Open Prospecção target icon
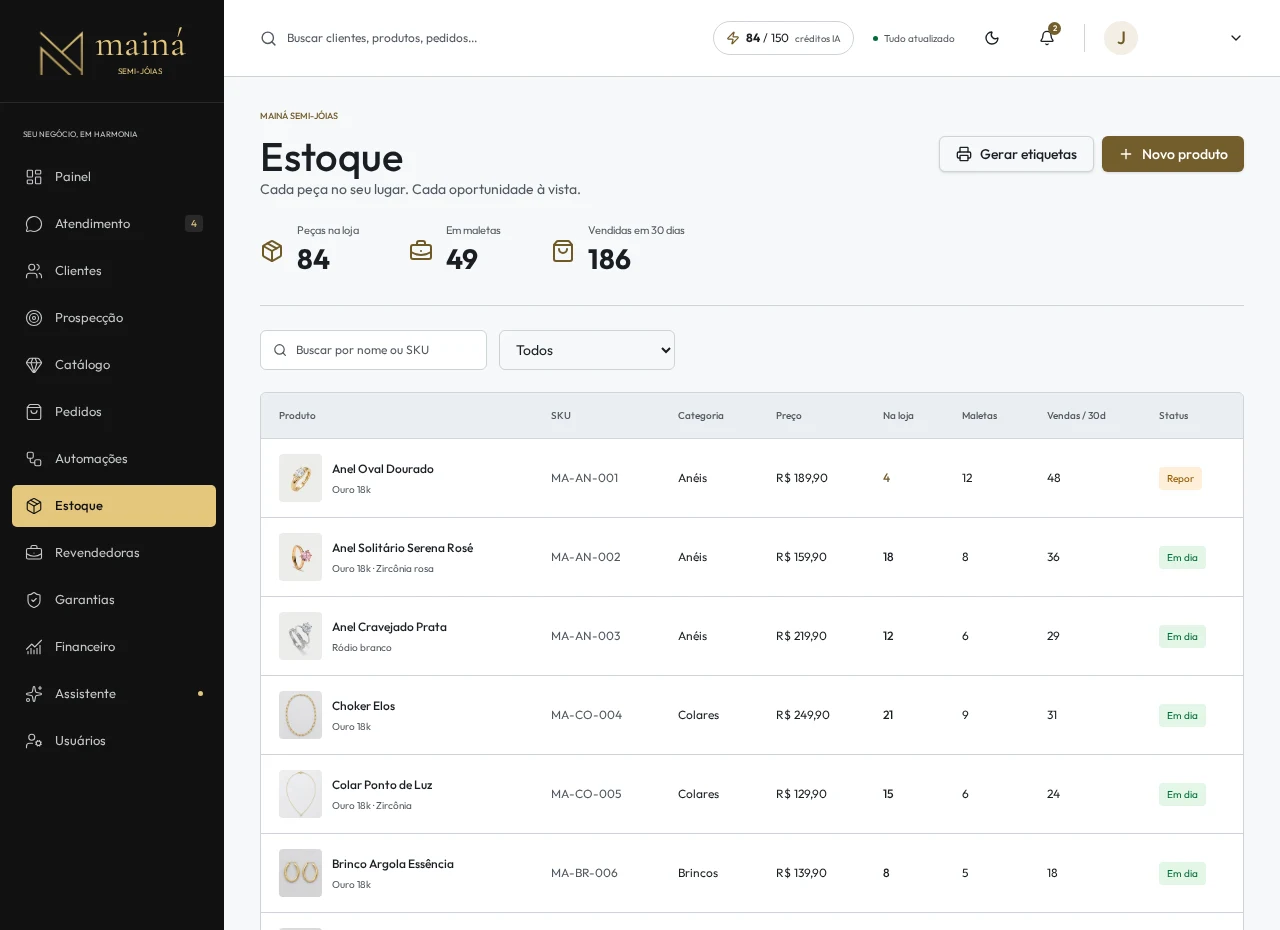This screenshot has height=930, width=1280. click(x=34, y=318)
